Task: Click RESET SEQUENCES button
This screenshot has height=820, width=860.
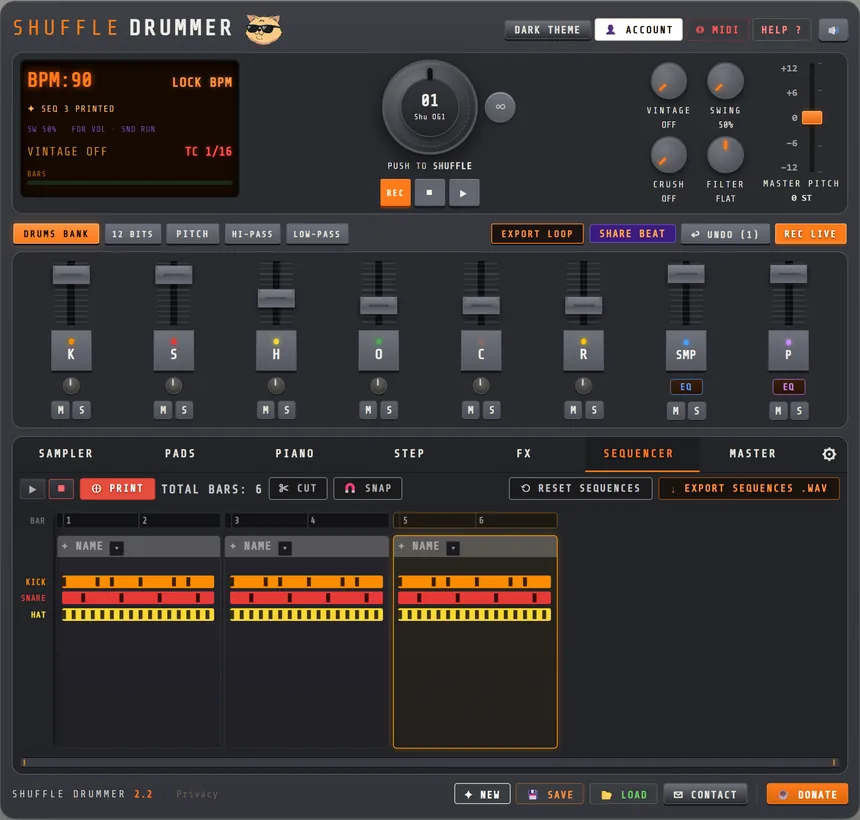Action: click(x=580, y=488)
